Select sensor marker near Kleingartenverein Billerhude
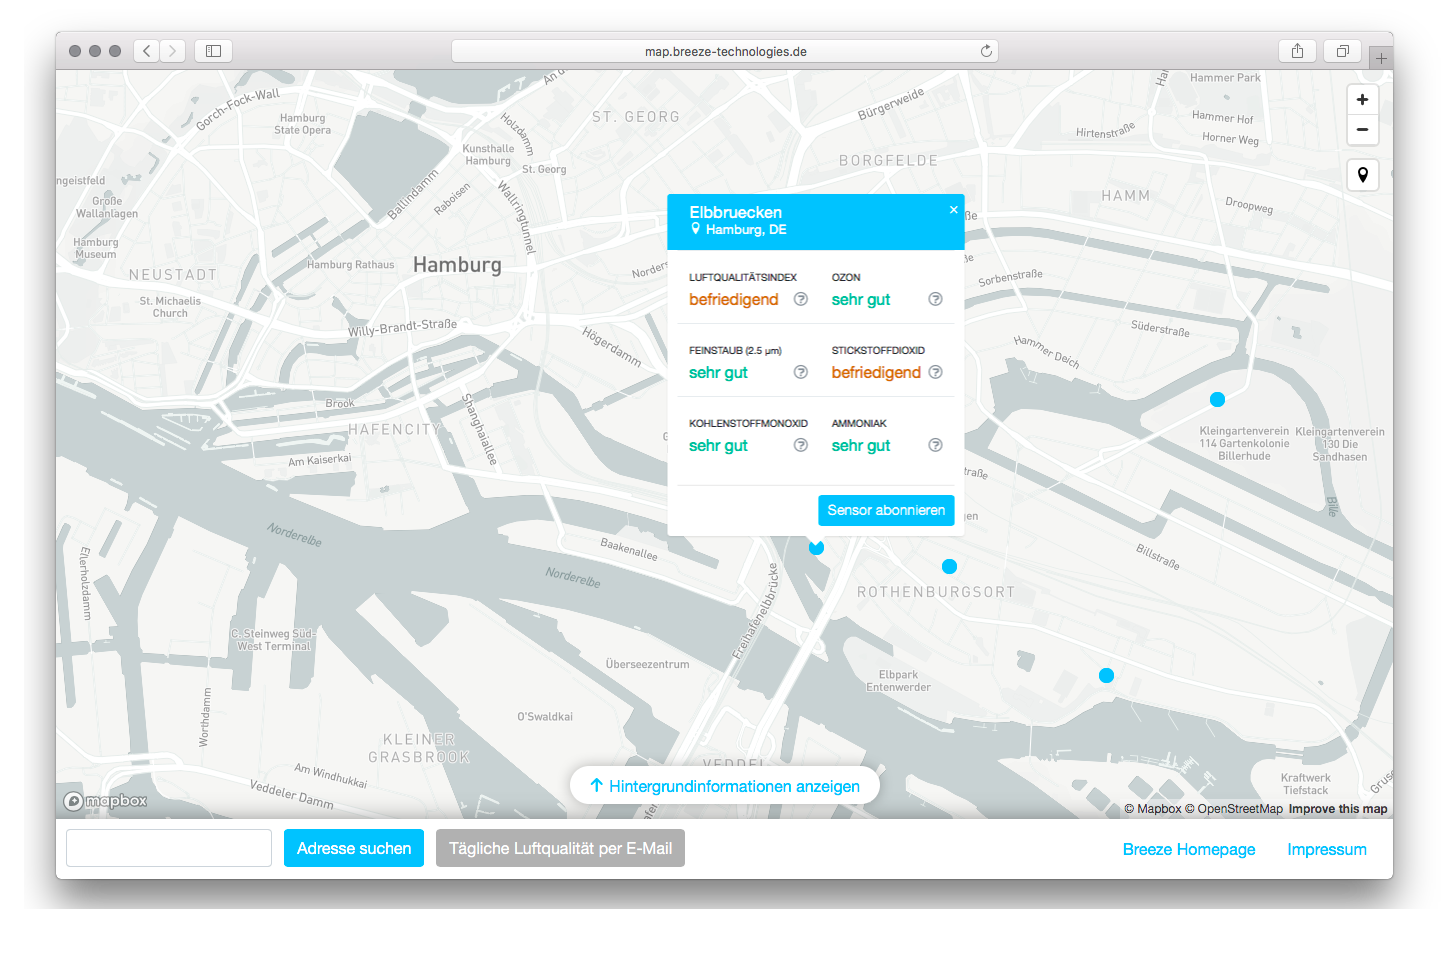 point(1217,399)
